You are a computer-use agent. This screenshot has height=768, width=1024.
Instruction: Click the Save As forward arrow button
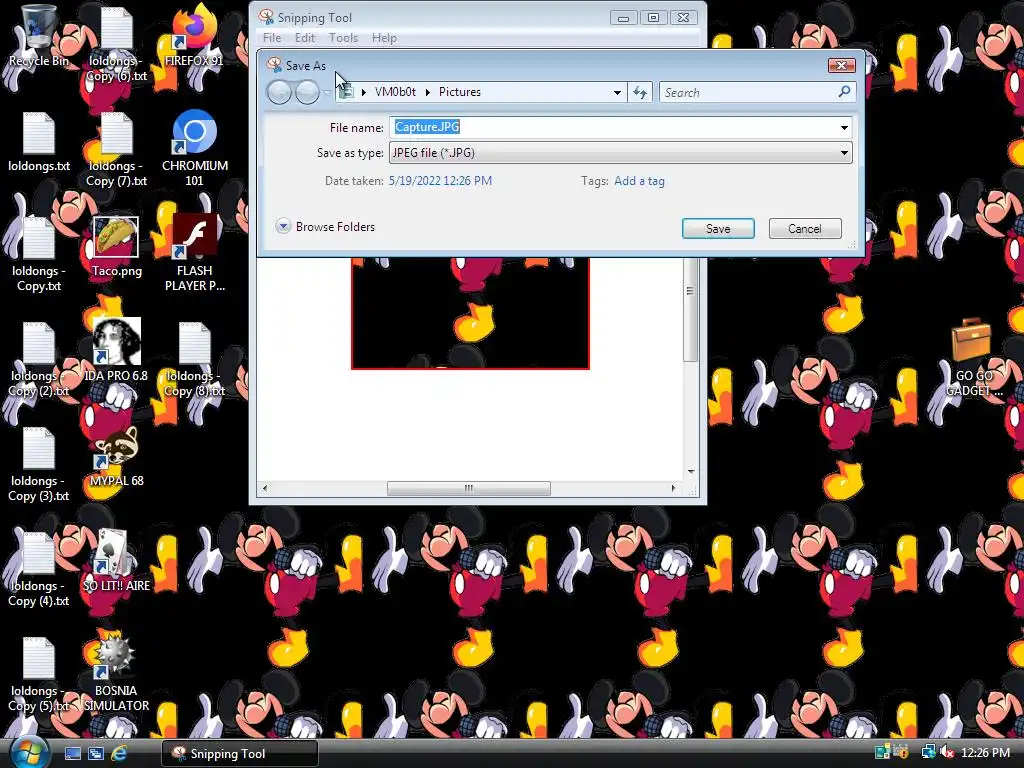click(307, 92)
